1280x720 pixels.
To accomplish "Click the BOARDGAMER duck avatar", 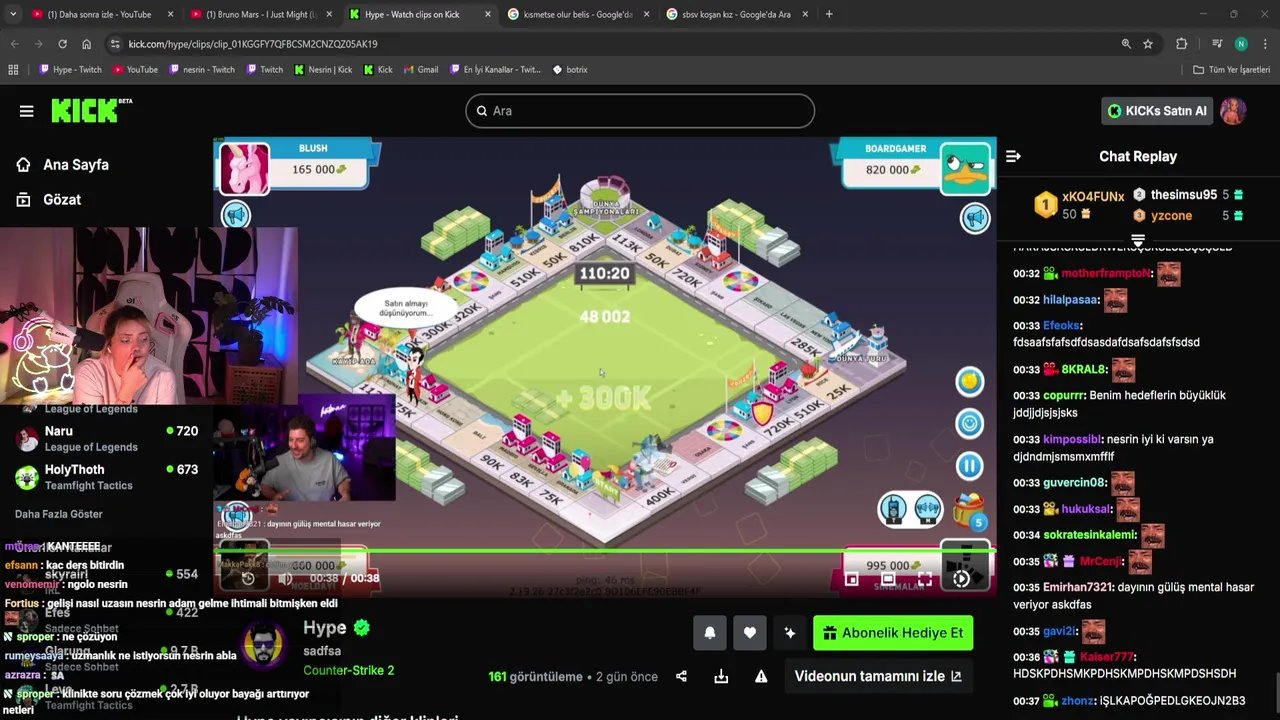I will 966,167.
